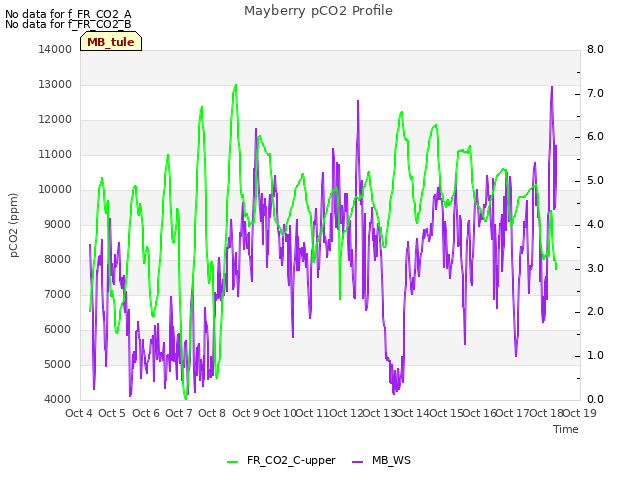The height and width of the screenshot is (480, 640).
Task: Click the 7.0 right axis value
Action: (595, 93)
